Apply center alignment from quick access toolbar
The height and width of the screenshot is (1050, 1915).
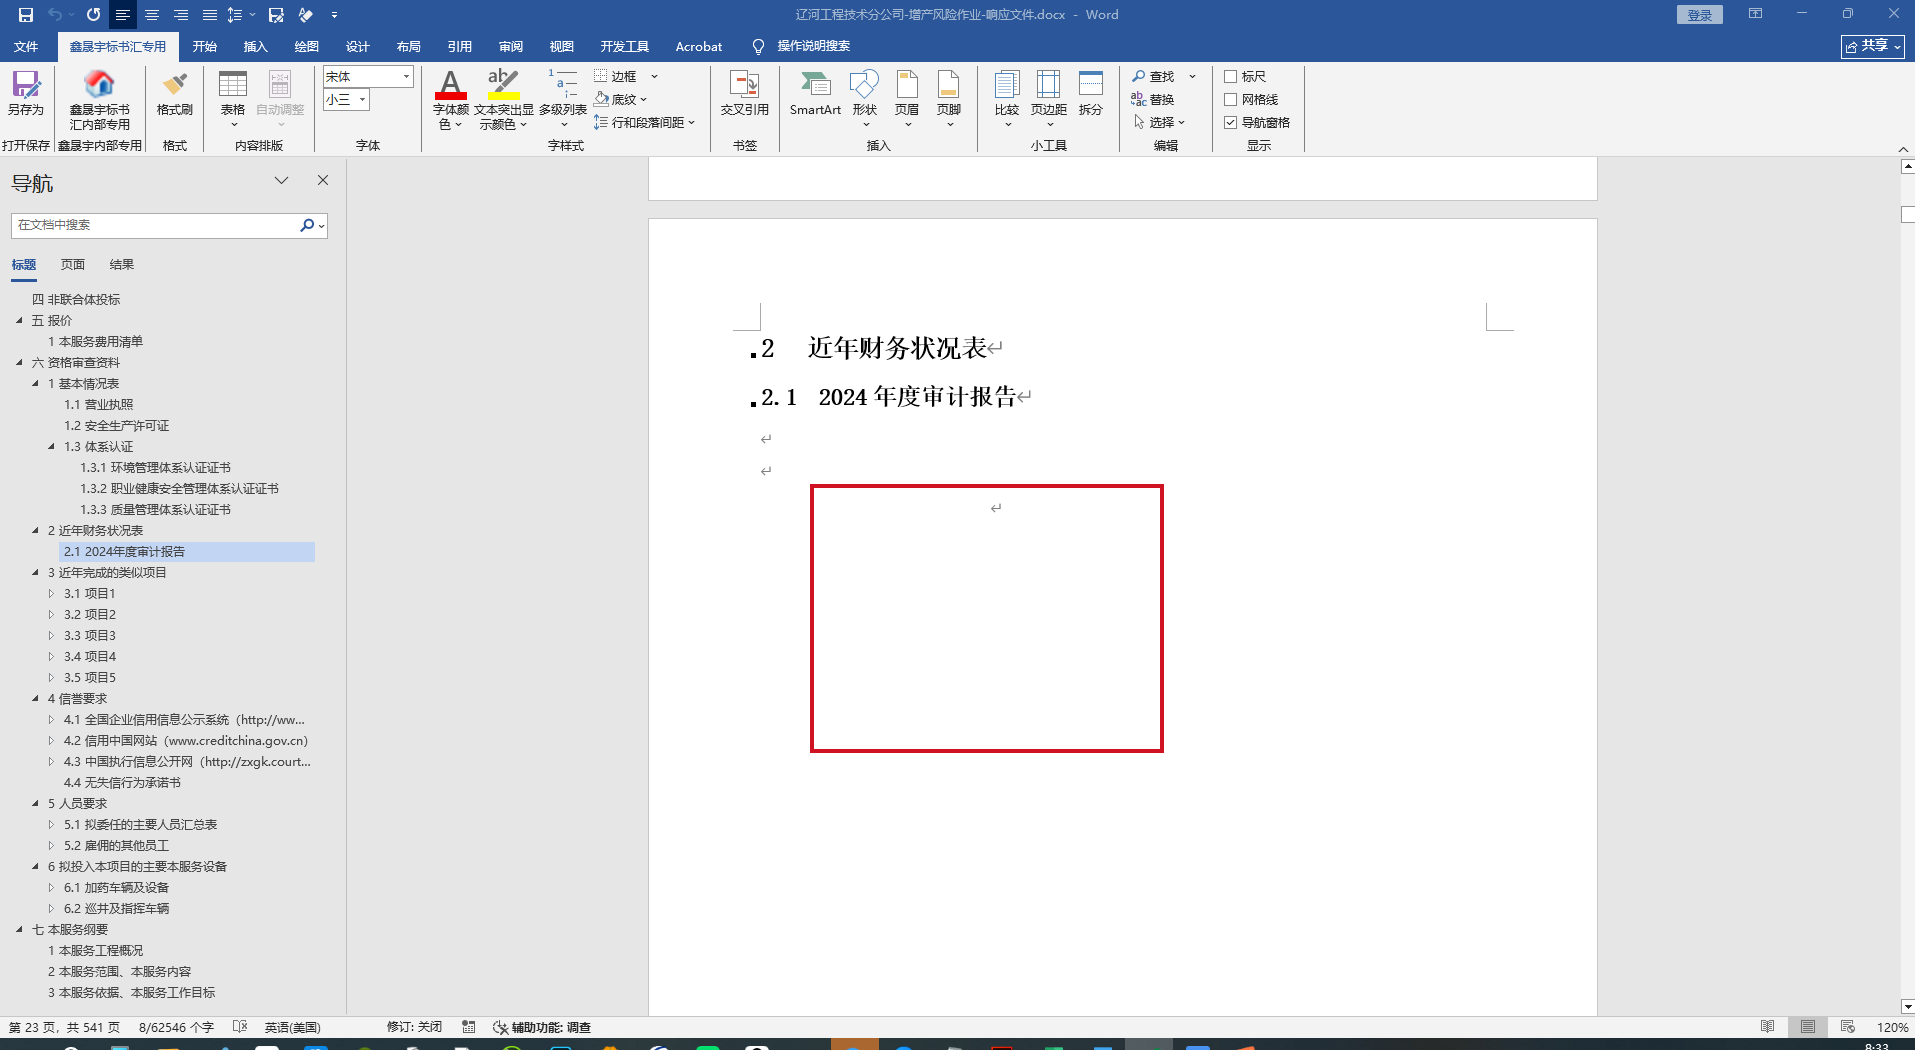pos(152,15)
